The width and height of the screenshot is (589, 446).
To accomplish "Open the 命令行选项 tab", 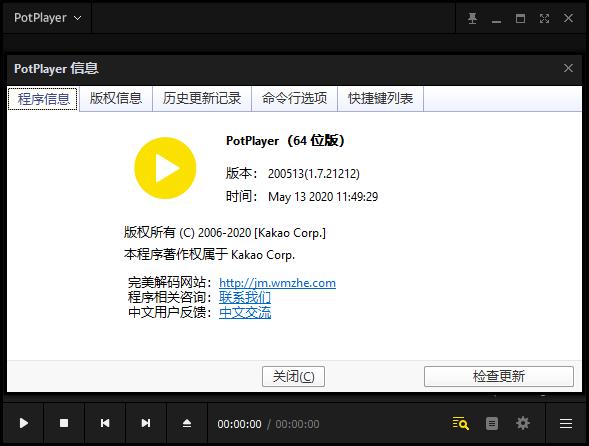I will pyautogui.click(x=294, y=98).
